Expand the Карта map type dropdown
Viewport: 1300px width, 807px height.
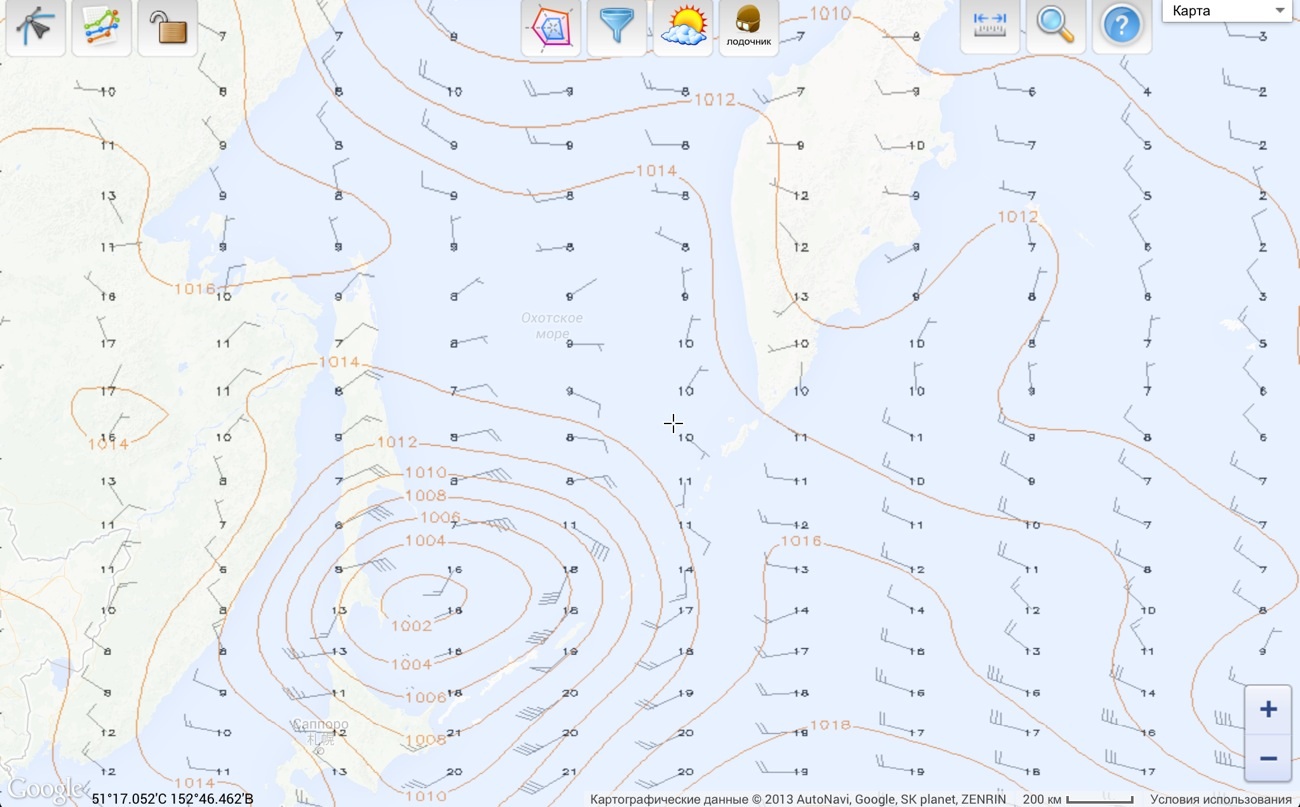pyautogui.click(x=1226, y=11)
